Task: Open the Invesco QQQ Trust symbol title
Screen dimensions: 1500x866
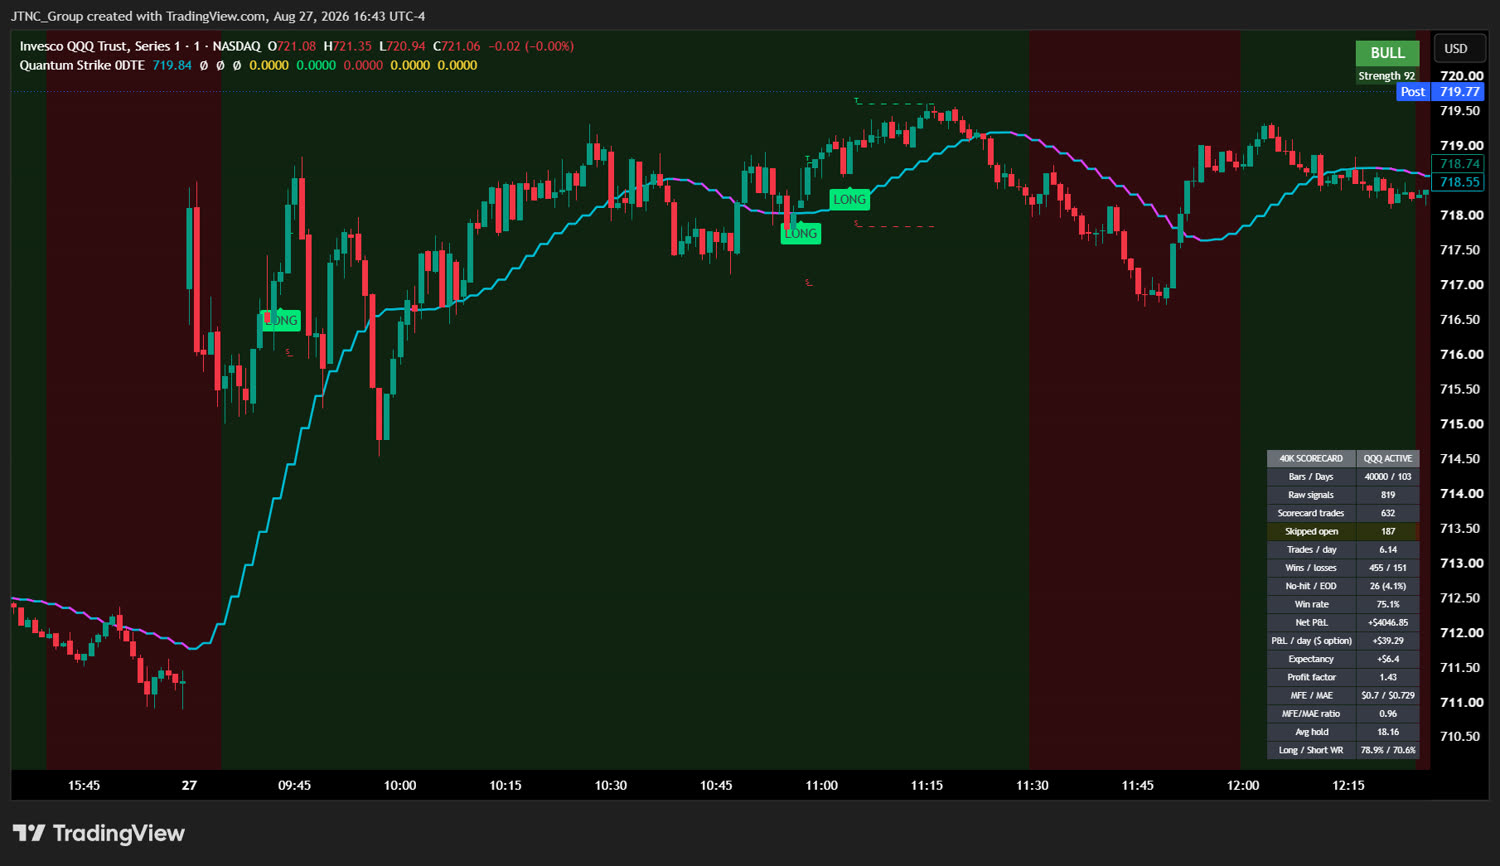Action: point(140,46)
